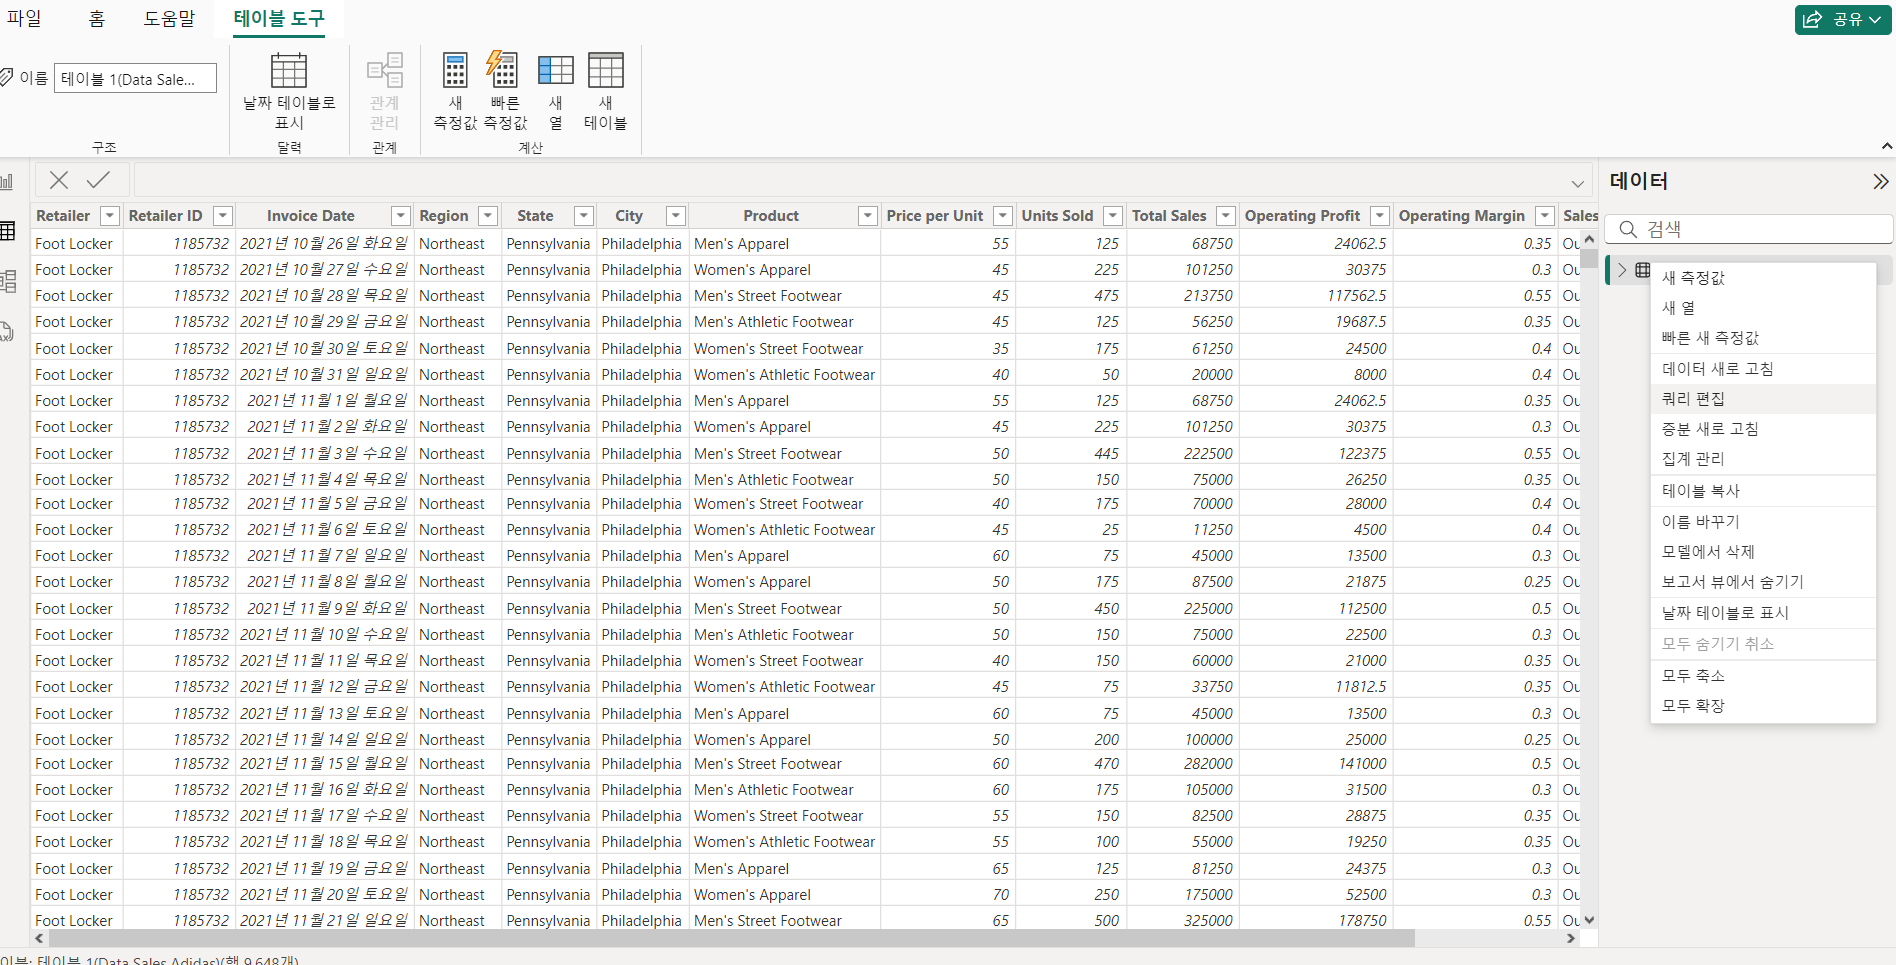Screen dimensions: 1896x965
Task: Cancel formula with X icon
Action: click(x=59, y=180)
